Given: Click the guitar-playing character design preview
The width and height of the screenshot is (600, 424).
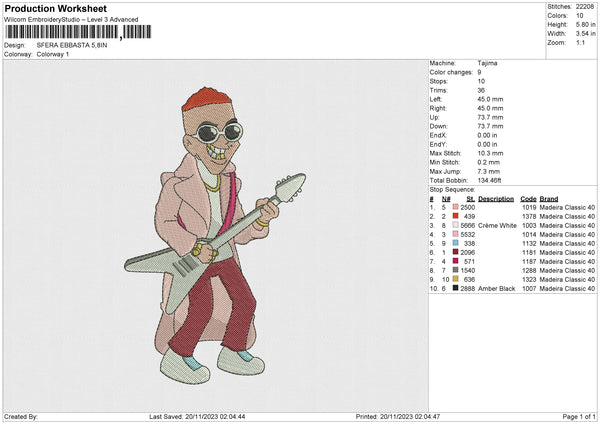Looking at the screenshot, I should [215, 236].
